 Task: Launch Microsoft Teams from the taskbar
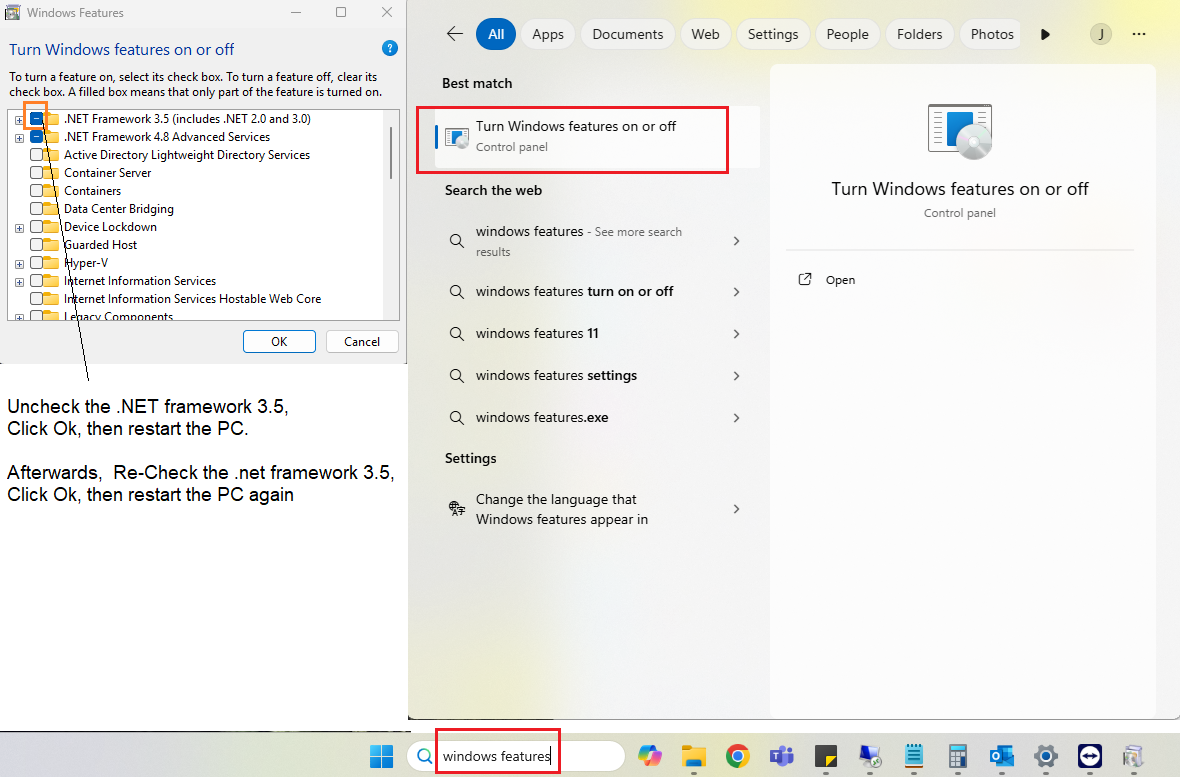(x=781, y=756)
